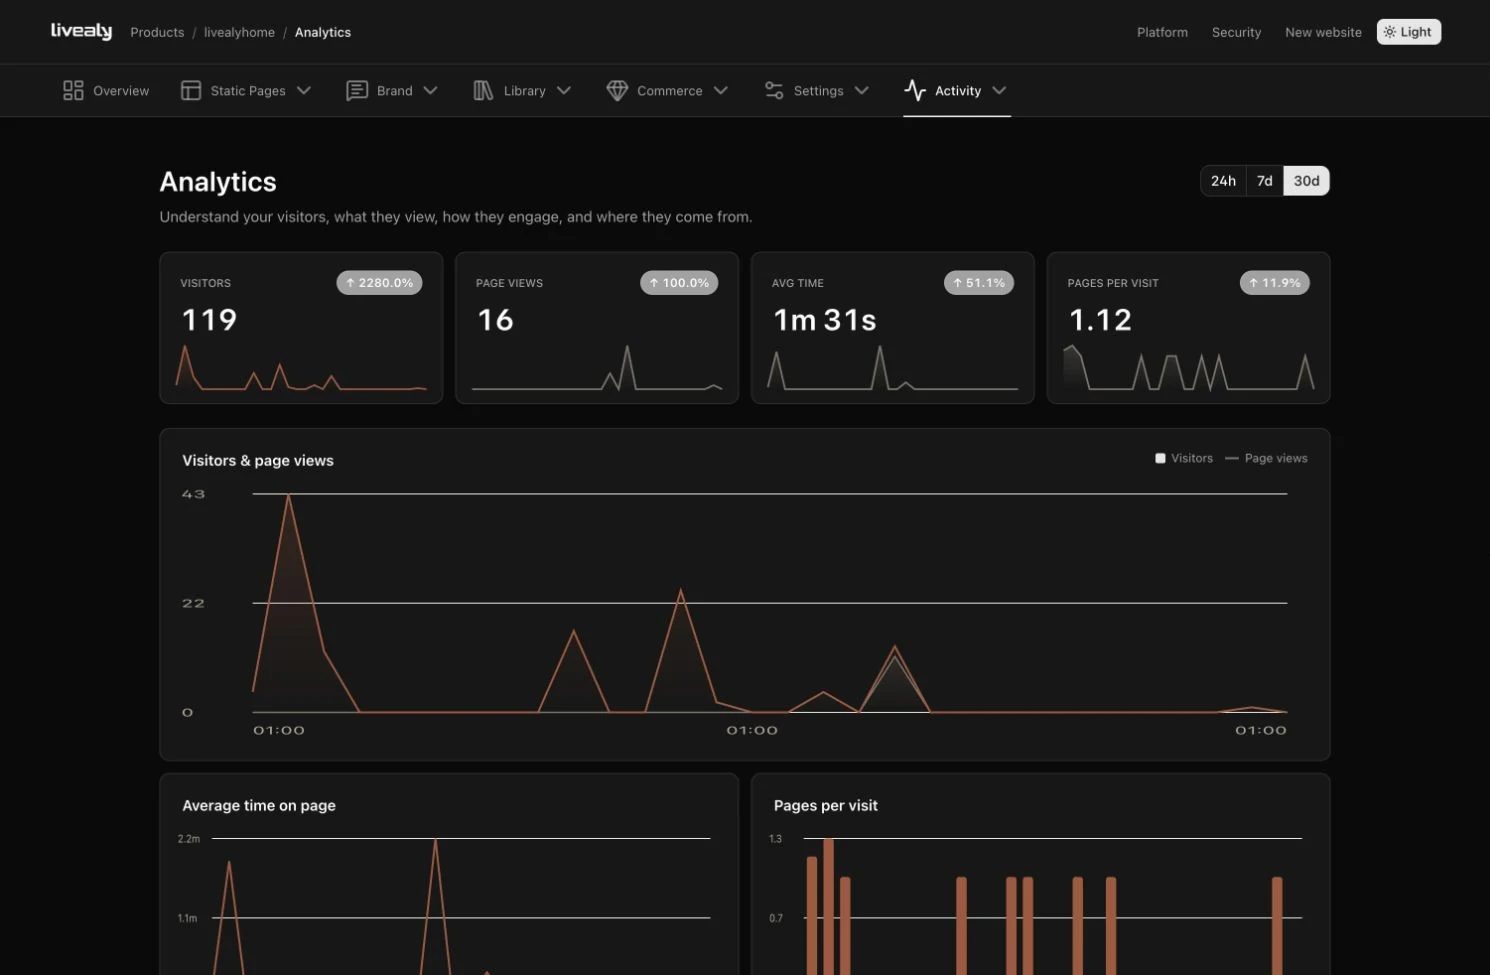Click the Brand message icon
Viewport: 1490px width, 975px height.
pyautogui.click(x=357, y=91)
